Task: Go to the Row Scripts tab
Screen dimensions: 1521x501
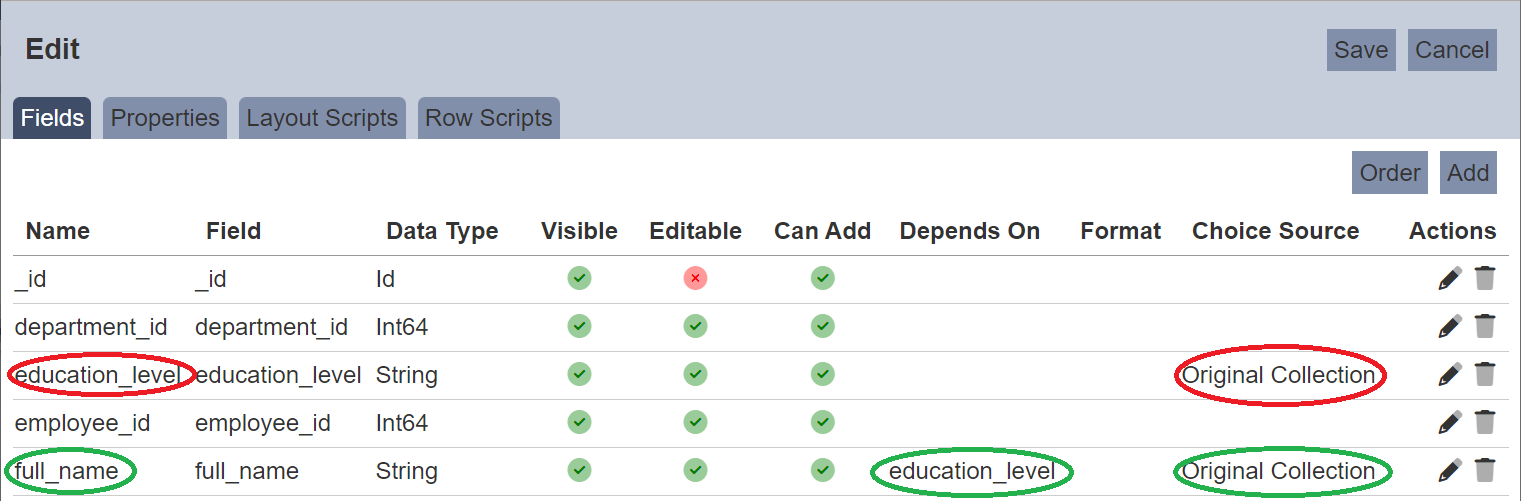Action: click(489, 118)
